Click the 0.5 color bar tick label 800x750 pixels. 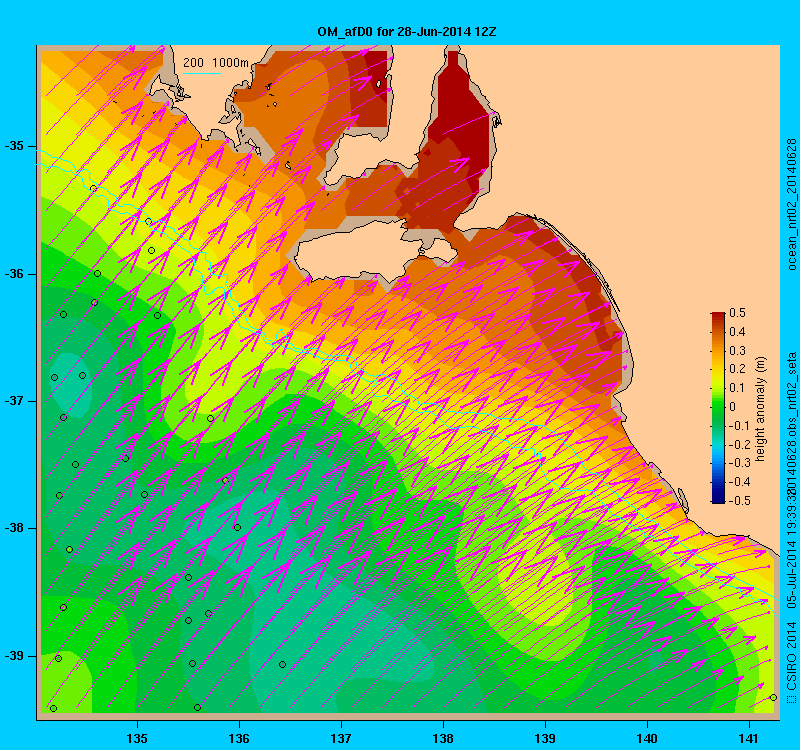738,313
